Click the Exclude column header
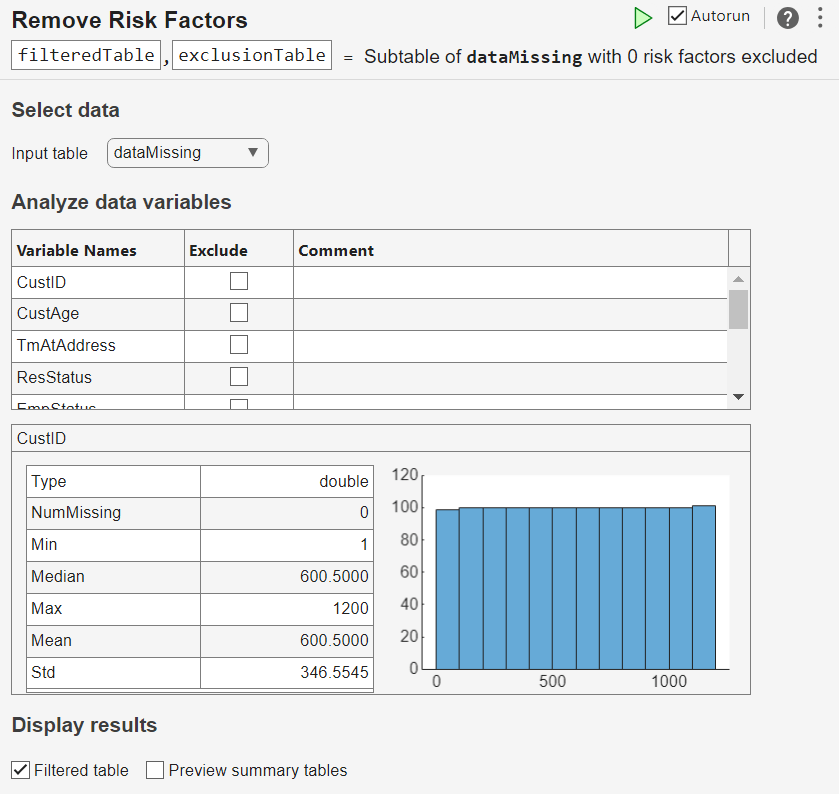Screen dimensions: 839x794 (x=218, y=250)
